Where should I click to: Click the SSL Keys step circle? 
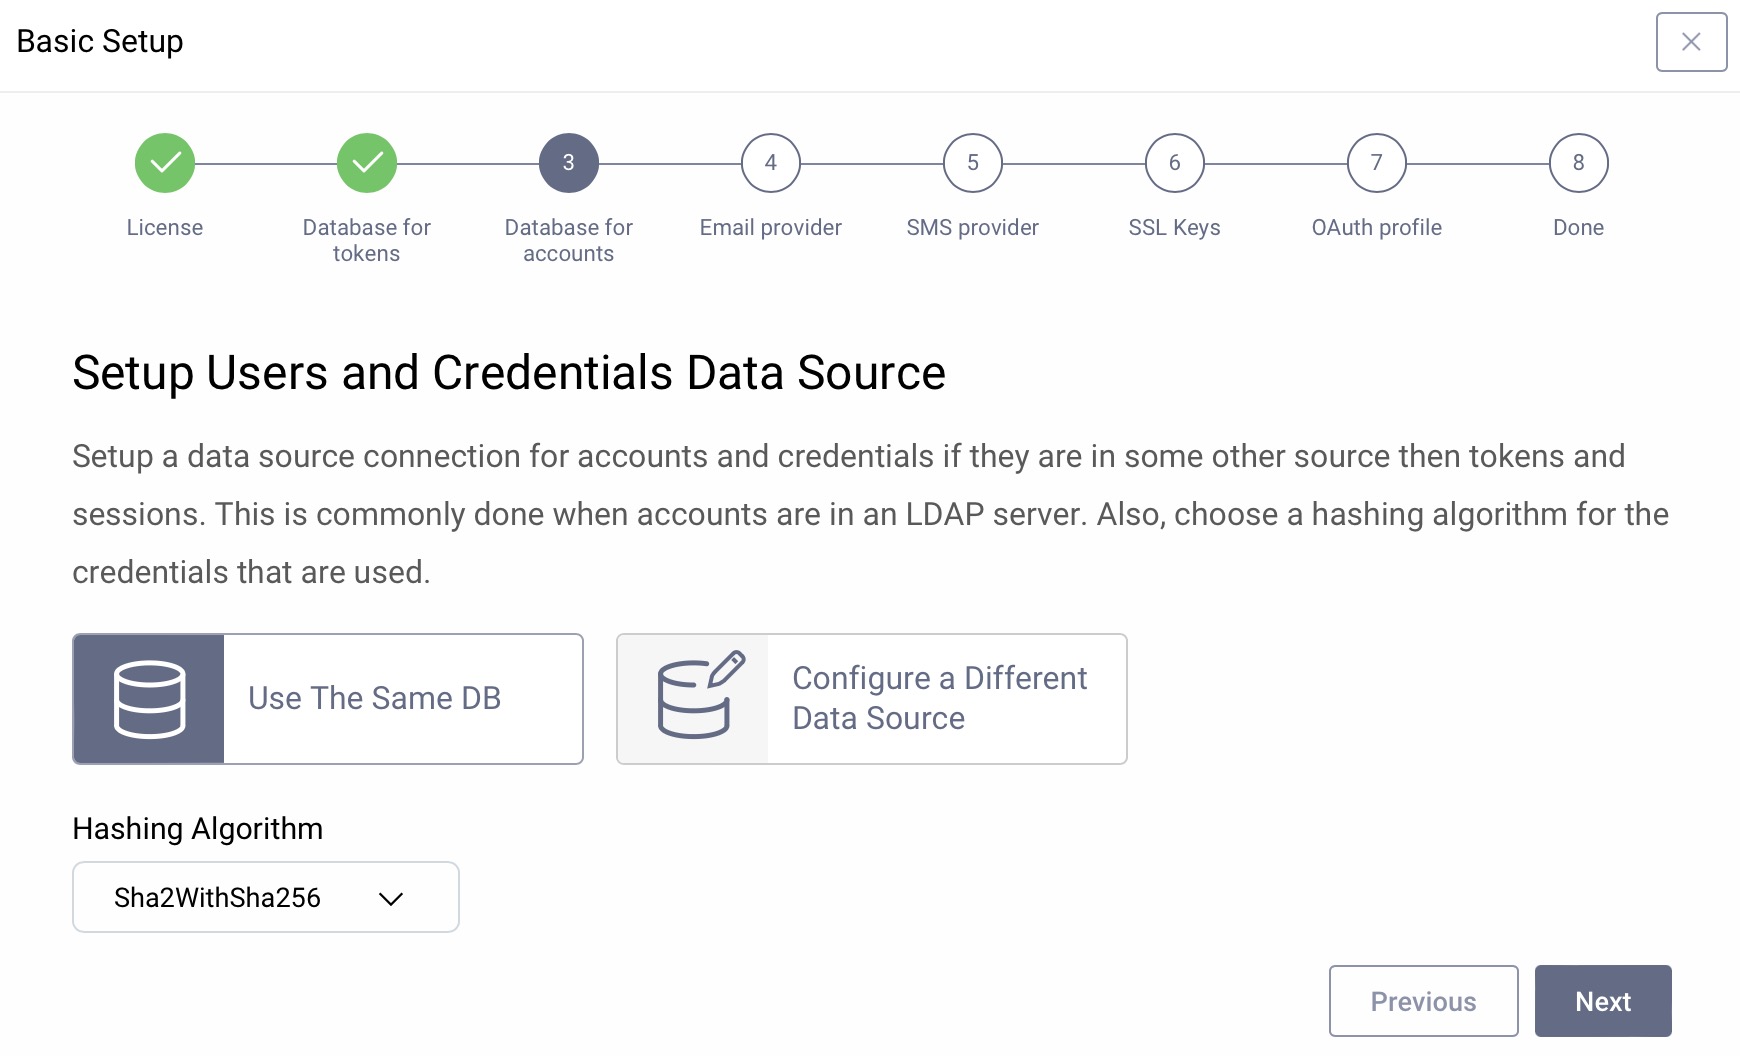point(1174,162)
